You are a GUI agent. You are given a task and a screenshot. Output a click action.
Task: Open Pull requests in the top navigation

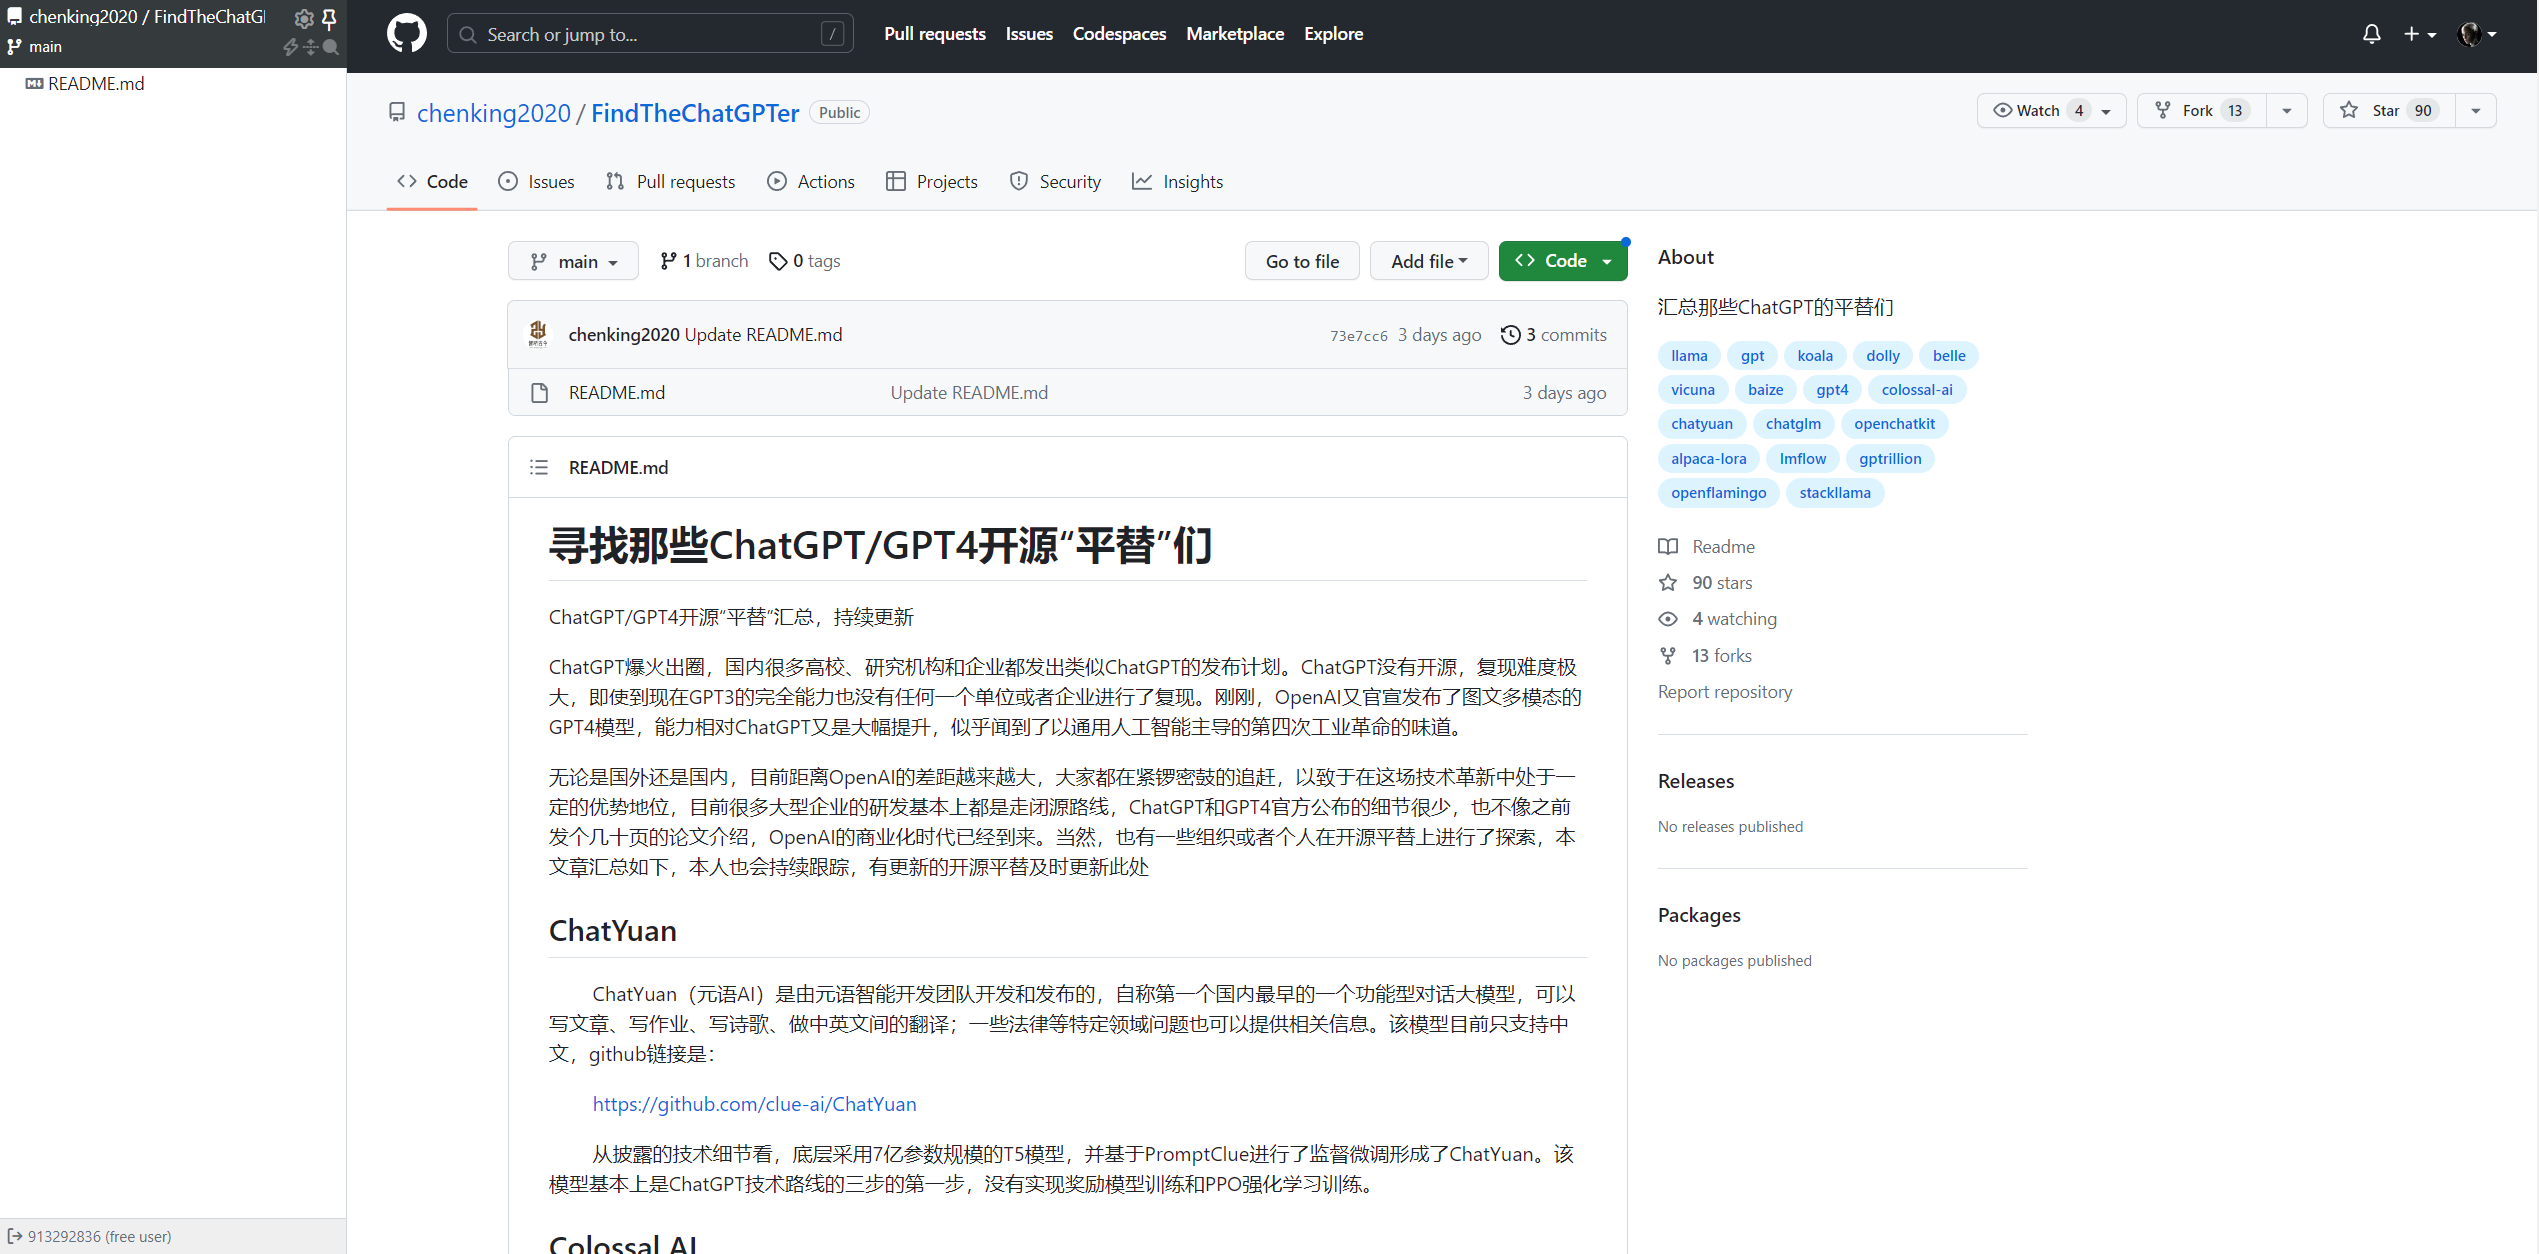pos(934,34)
